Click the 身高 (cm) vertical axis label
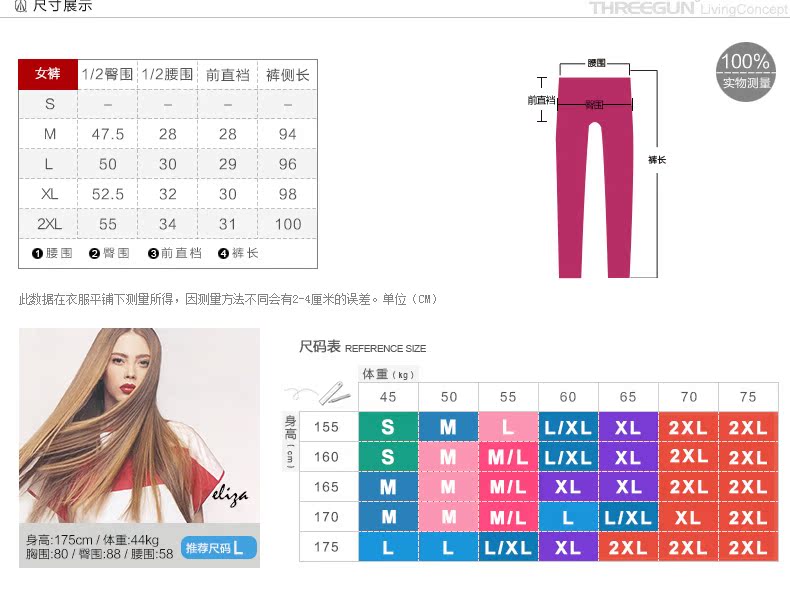790x606 pixels. coord(290,442)
